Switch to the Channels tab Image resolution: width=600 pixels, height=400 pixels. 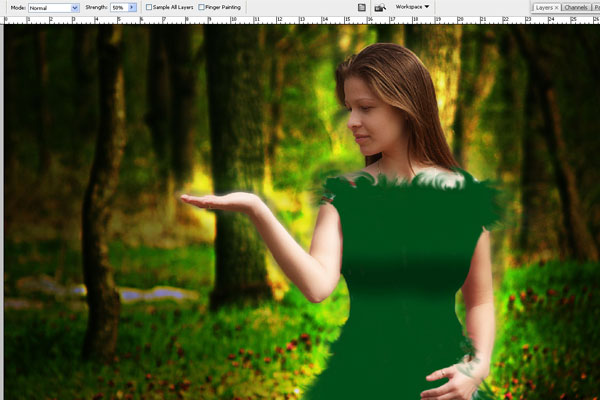pyautogui.click(x=576, y=7)
